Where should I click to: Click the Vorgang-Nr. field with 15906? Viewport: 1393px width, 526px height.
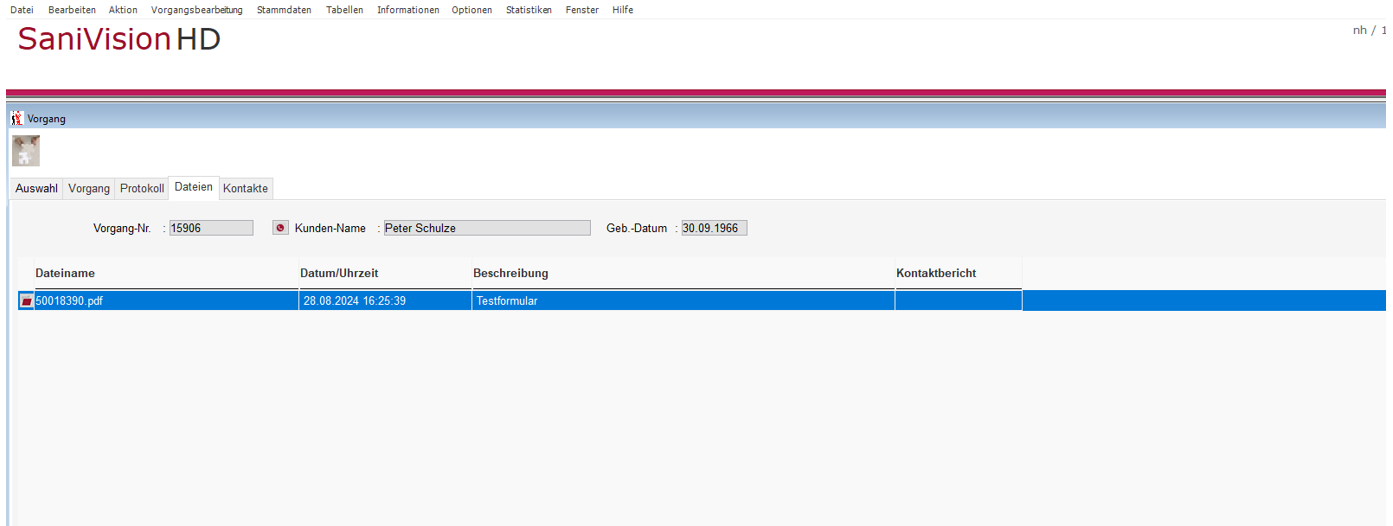(211, 228)
